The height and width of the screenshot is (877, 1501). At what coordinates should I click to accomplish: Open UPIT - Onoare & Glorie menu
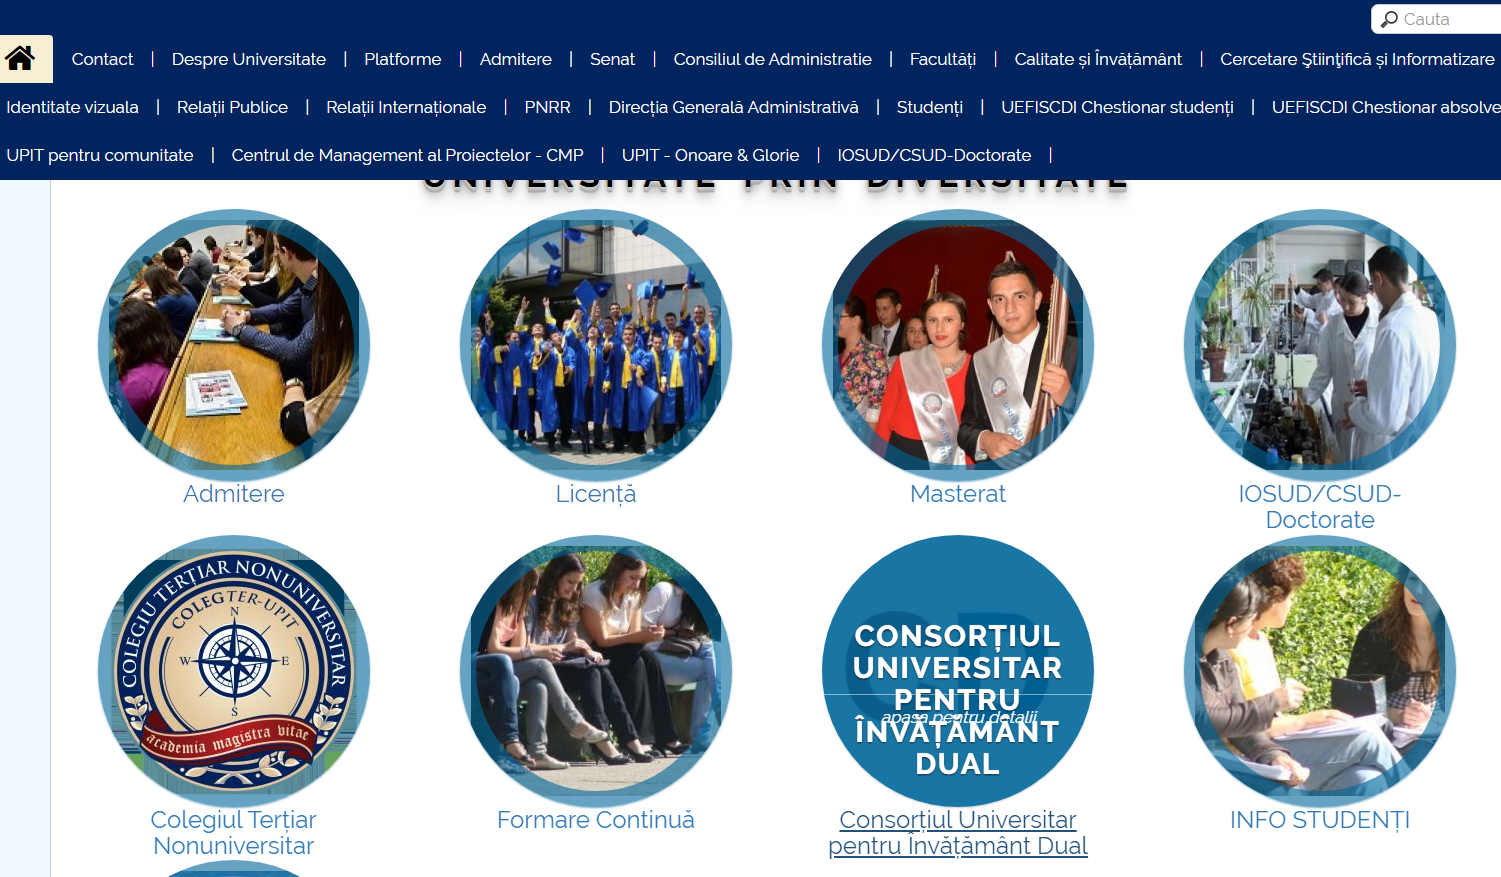[x=710, y=155]
